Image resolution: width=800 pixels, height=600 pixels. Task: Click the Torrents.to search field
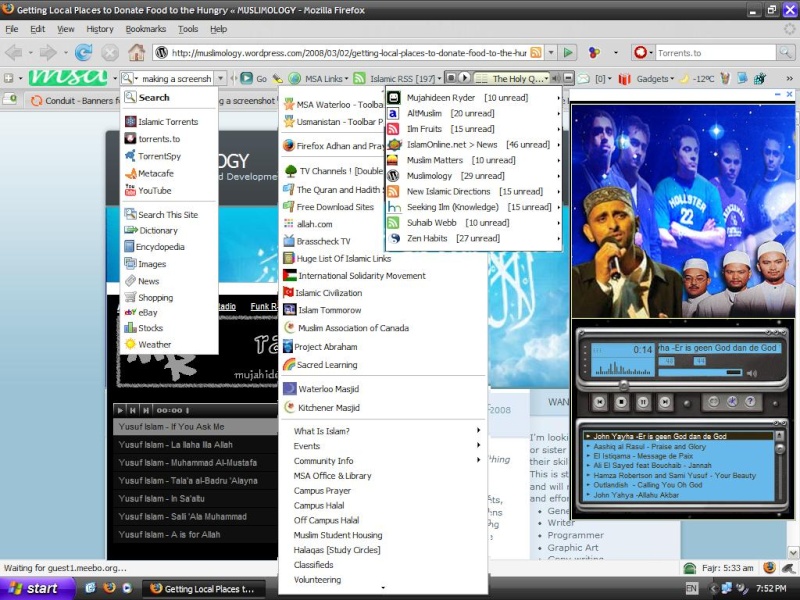[x=714, y=53]
